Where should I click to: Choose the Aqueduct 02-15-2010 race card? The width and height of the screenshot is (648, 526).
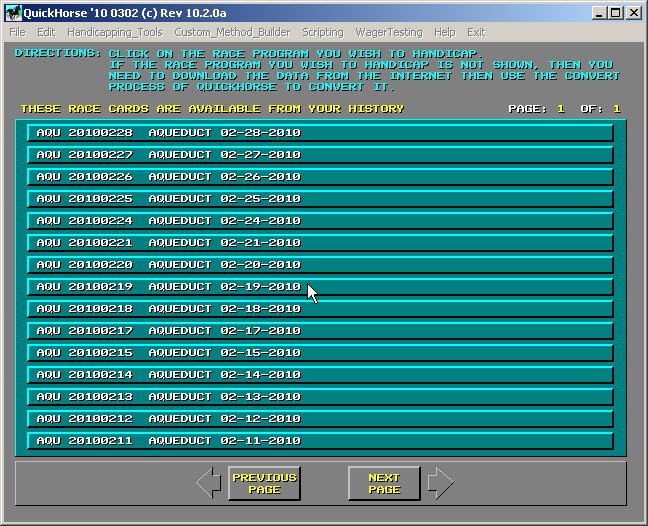[319, 353]
